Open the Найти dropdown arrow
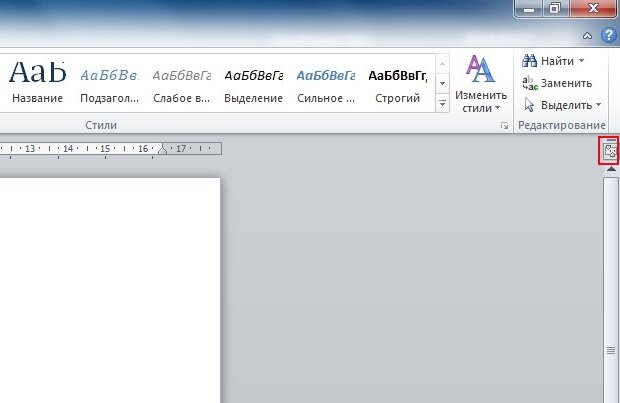Screen dimensions: 620x403 [582, 61]
